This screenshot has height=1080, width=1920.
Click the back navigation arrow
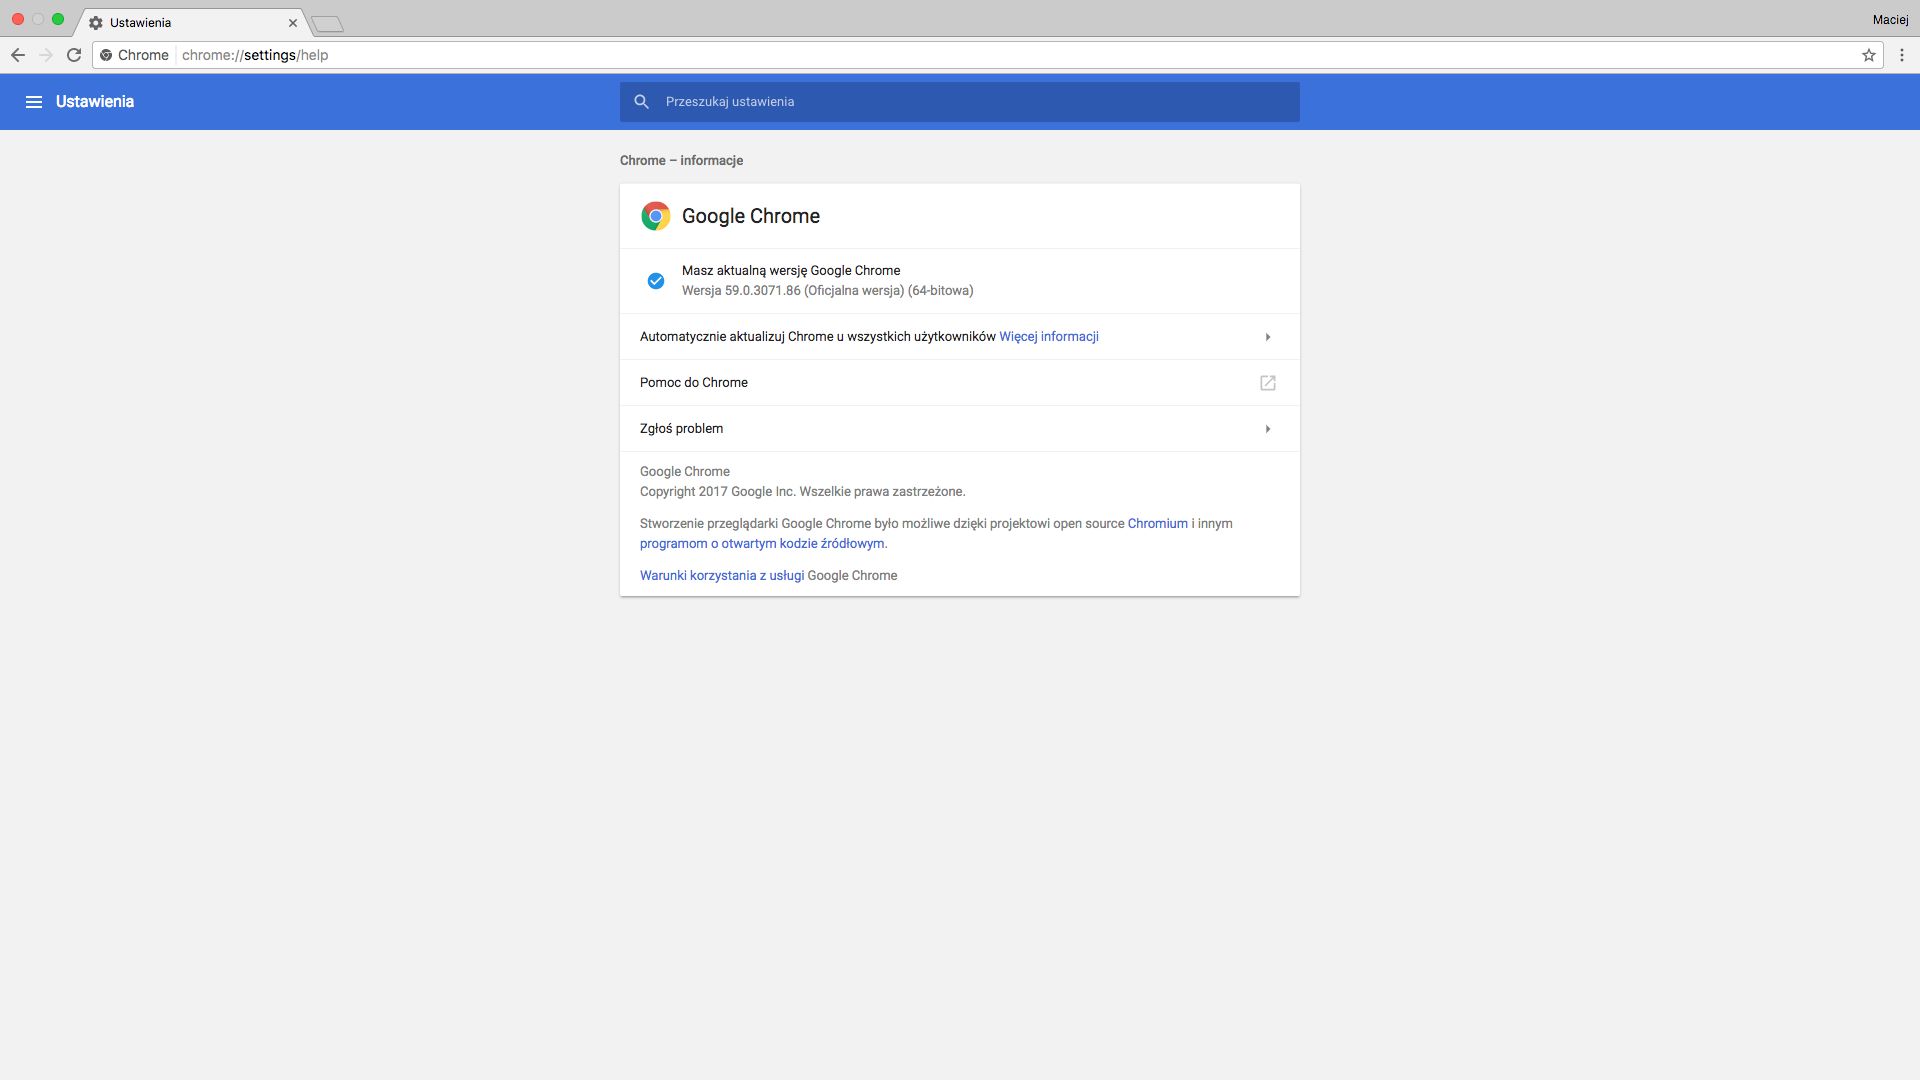(18, 55)
